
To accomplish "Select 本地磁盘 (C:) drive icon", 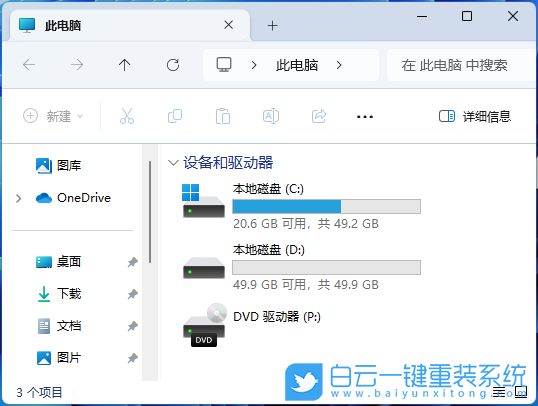I will click(203, 201).
